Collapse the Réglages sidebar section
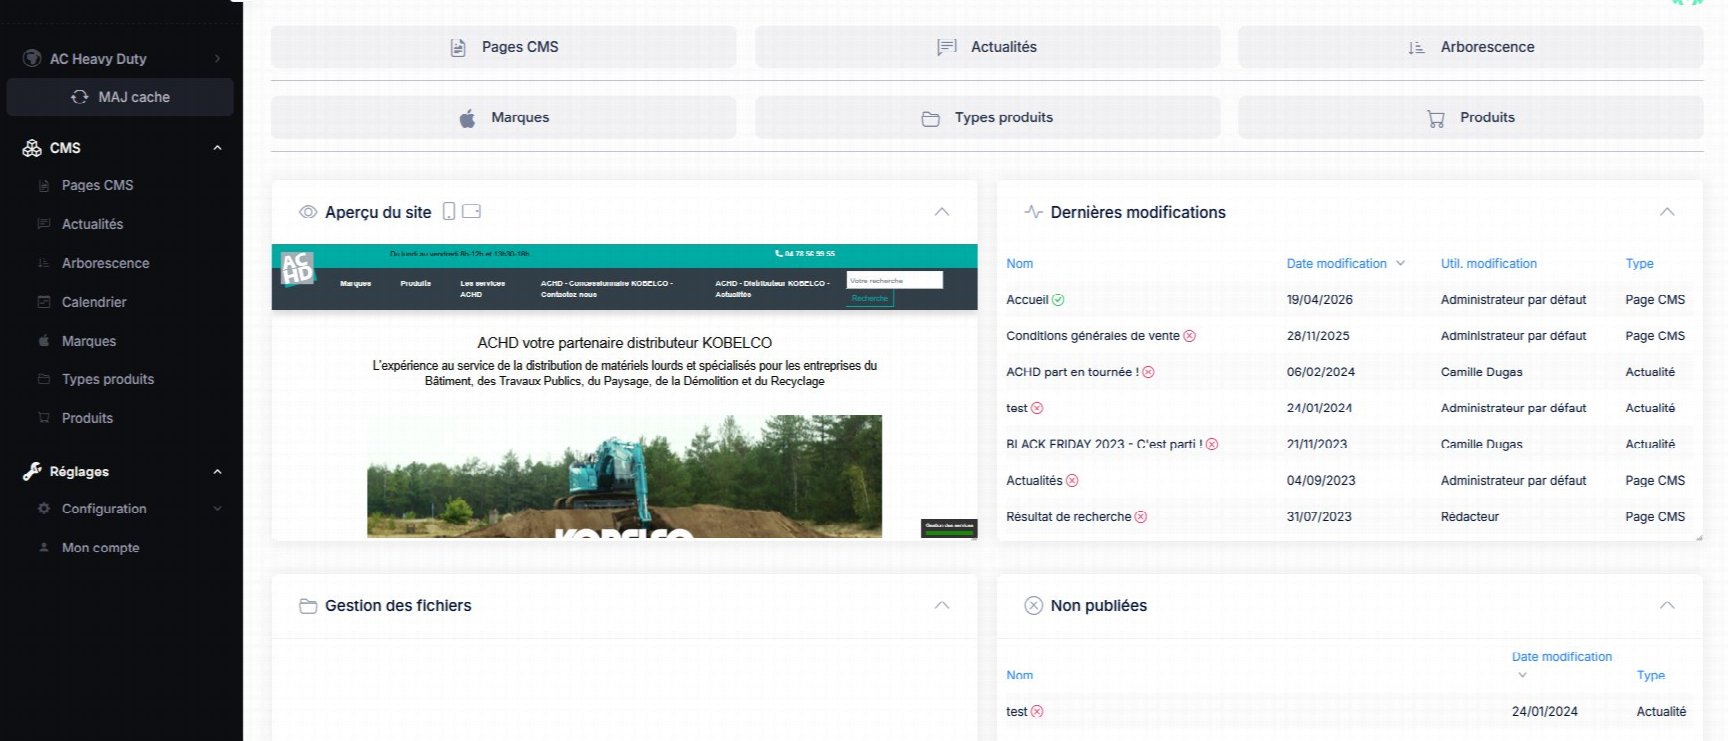 coord(217,472)
